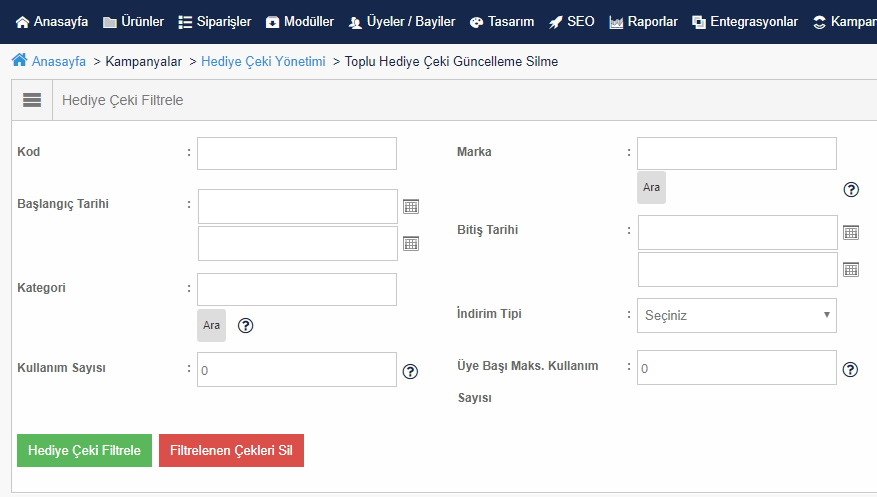Show help for the Marka field
Viewport: 877px width, 497px height.
[851, 190]
